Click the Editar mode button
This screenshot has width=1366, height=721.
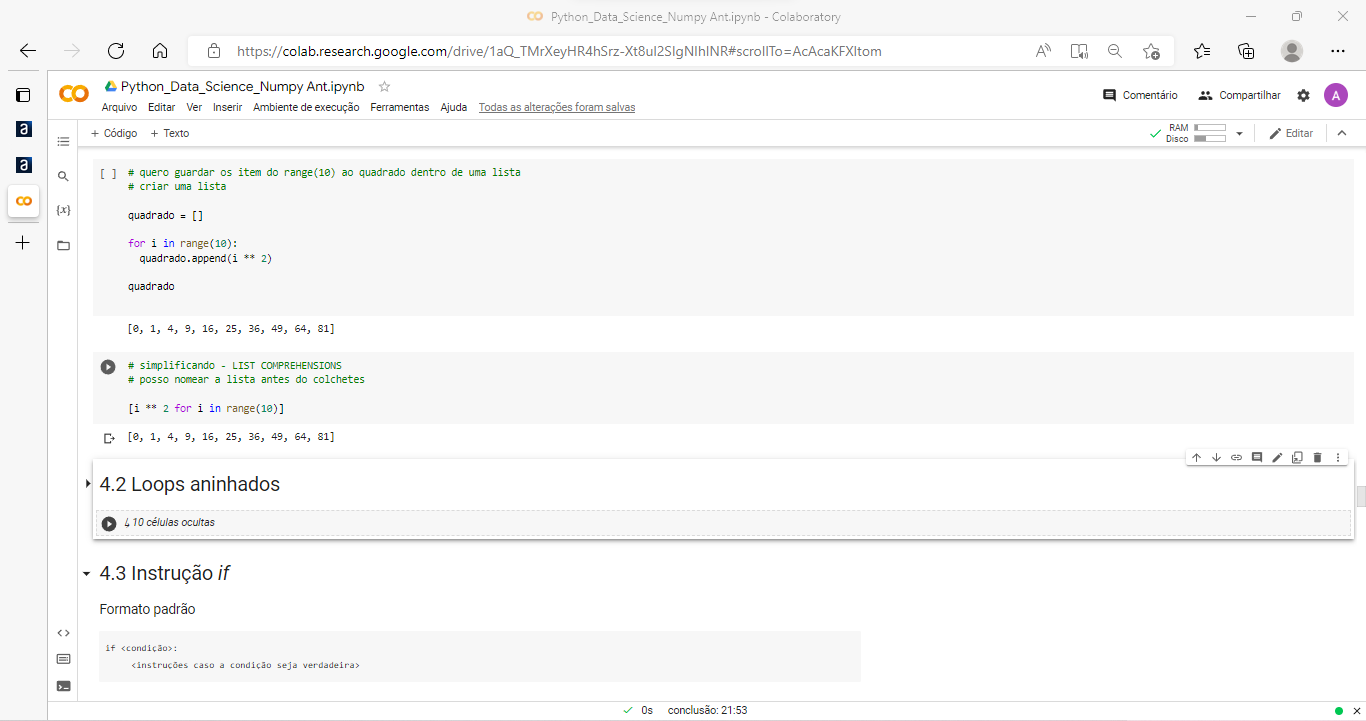coord(1291,133)
